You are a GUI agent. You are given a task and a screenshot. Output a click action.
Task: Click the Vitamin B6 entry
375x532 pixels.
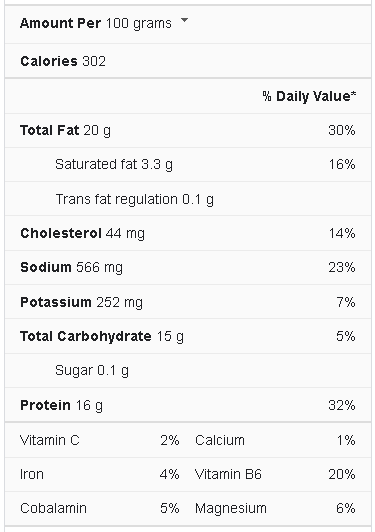point(275,474)
